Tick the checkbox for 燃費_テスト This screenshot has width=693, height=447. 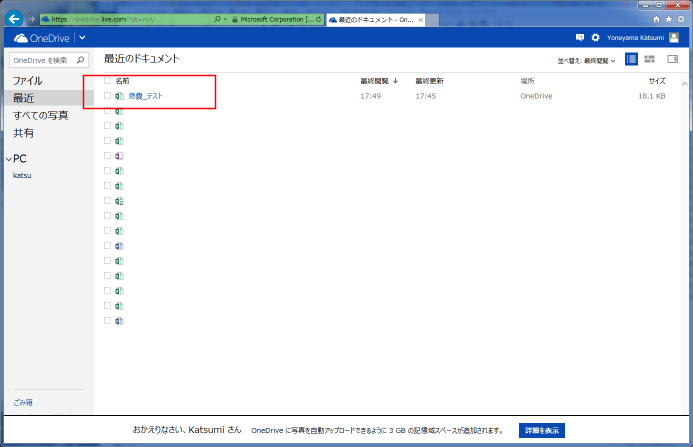click(x=107, y=96)
